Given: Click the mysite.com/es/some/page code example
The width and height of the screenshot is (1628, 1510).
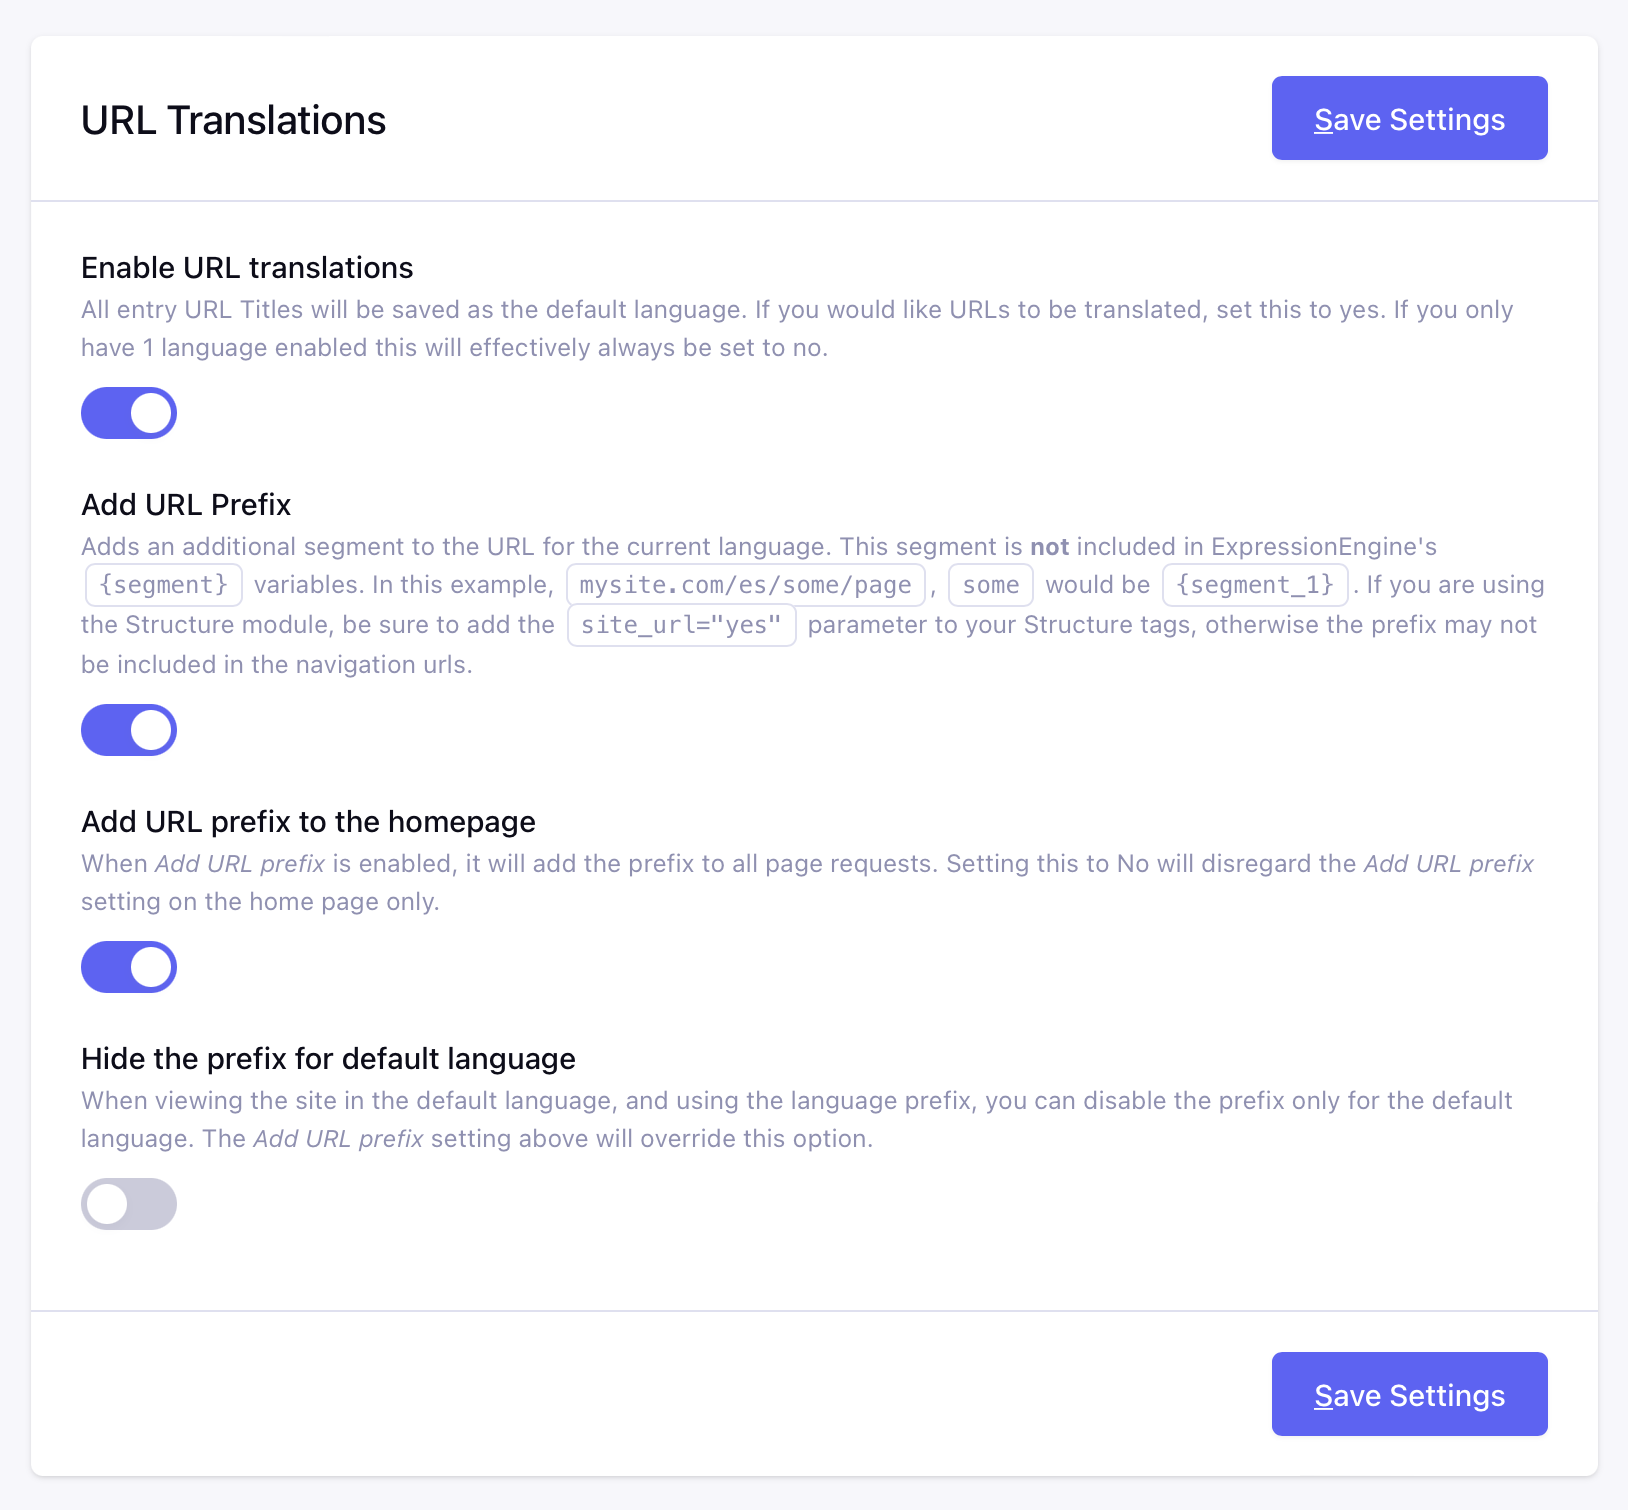Looking at the screenshot, I should coord(746,585).
